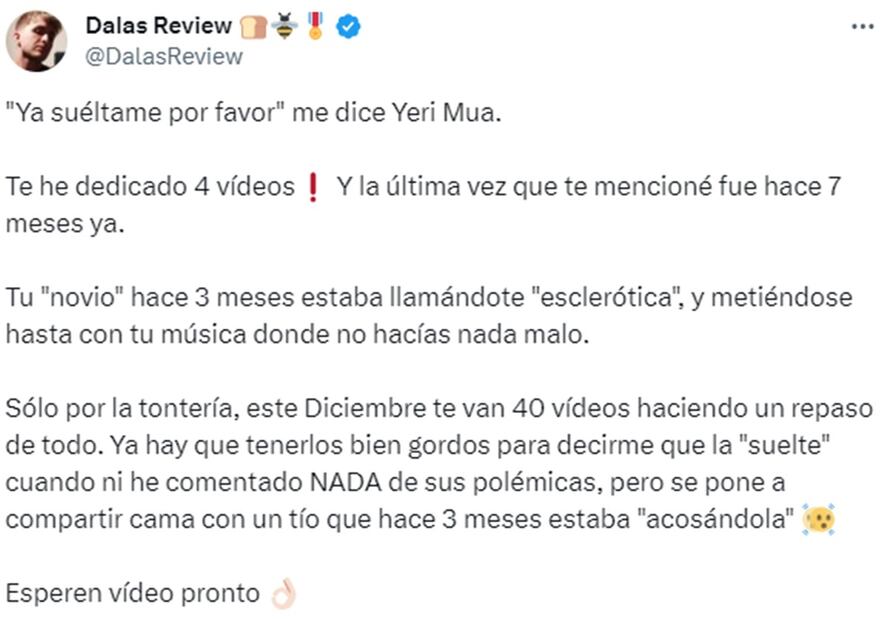Open the Dalas Review display name
Image resolution: width=889 pixels, height=620 pixels.
(x=159, y=26)
